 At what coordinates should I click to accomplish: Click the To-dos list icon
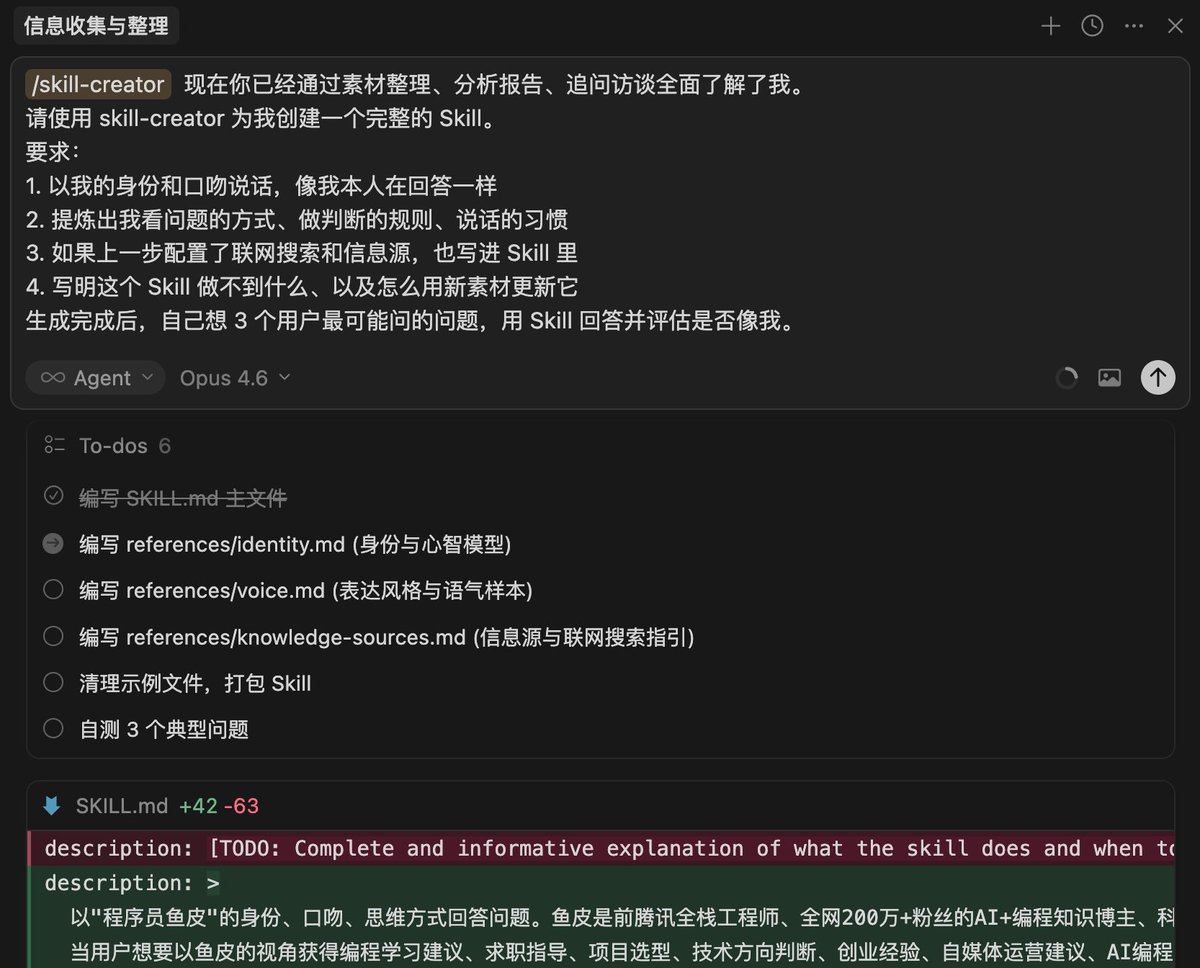point(55,446)
